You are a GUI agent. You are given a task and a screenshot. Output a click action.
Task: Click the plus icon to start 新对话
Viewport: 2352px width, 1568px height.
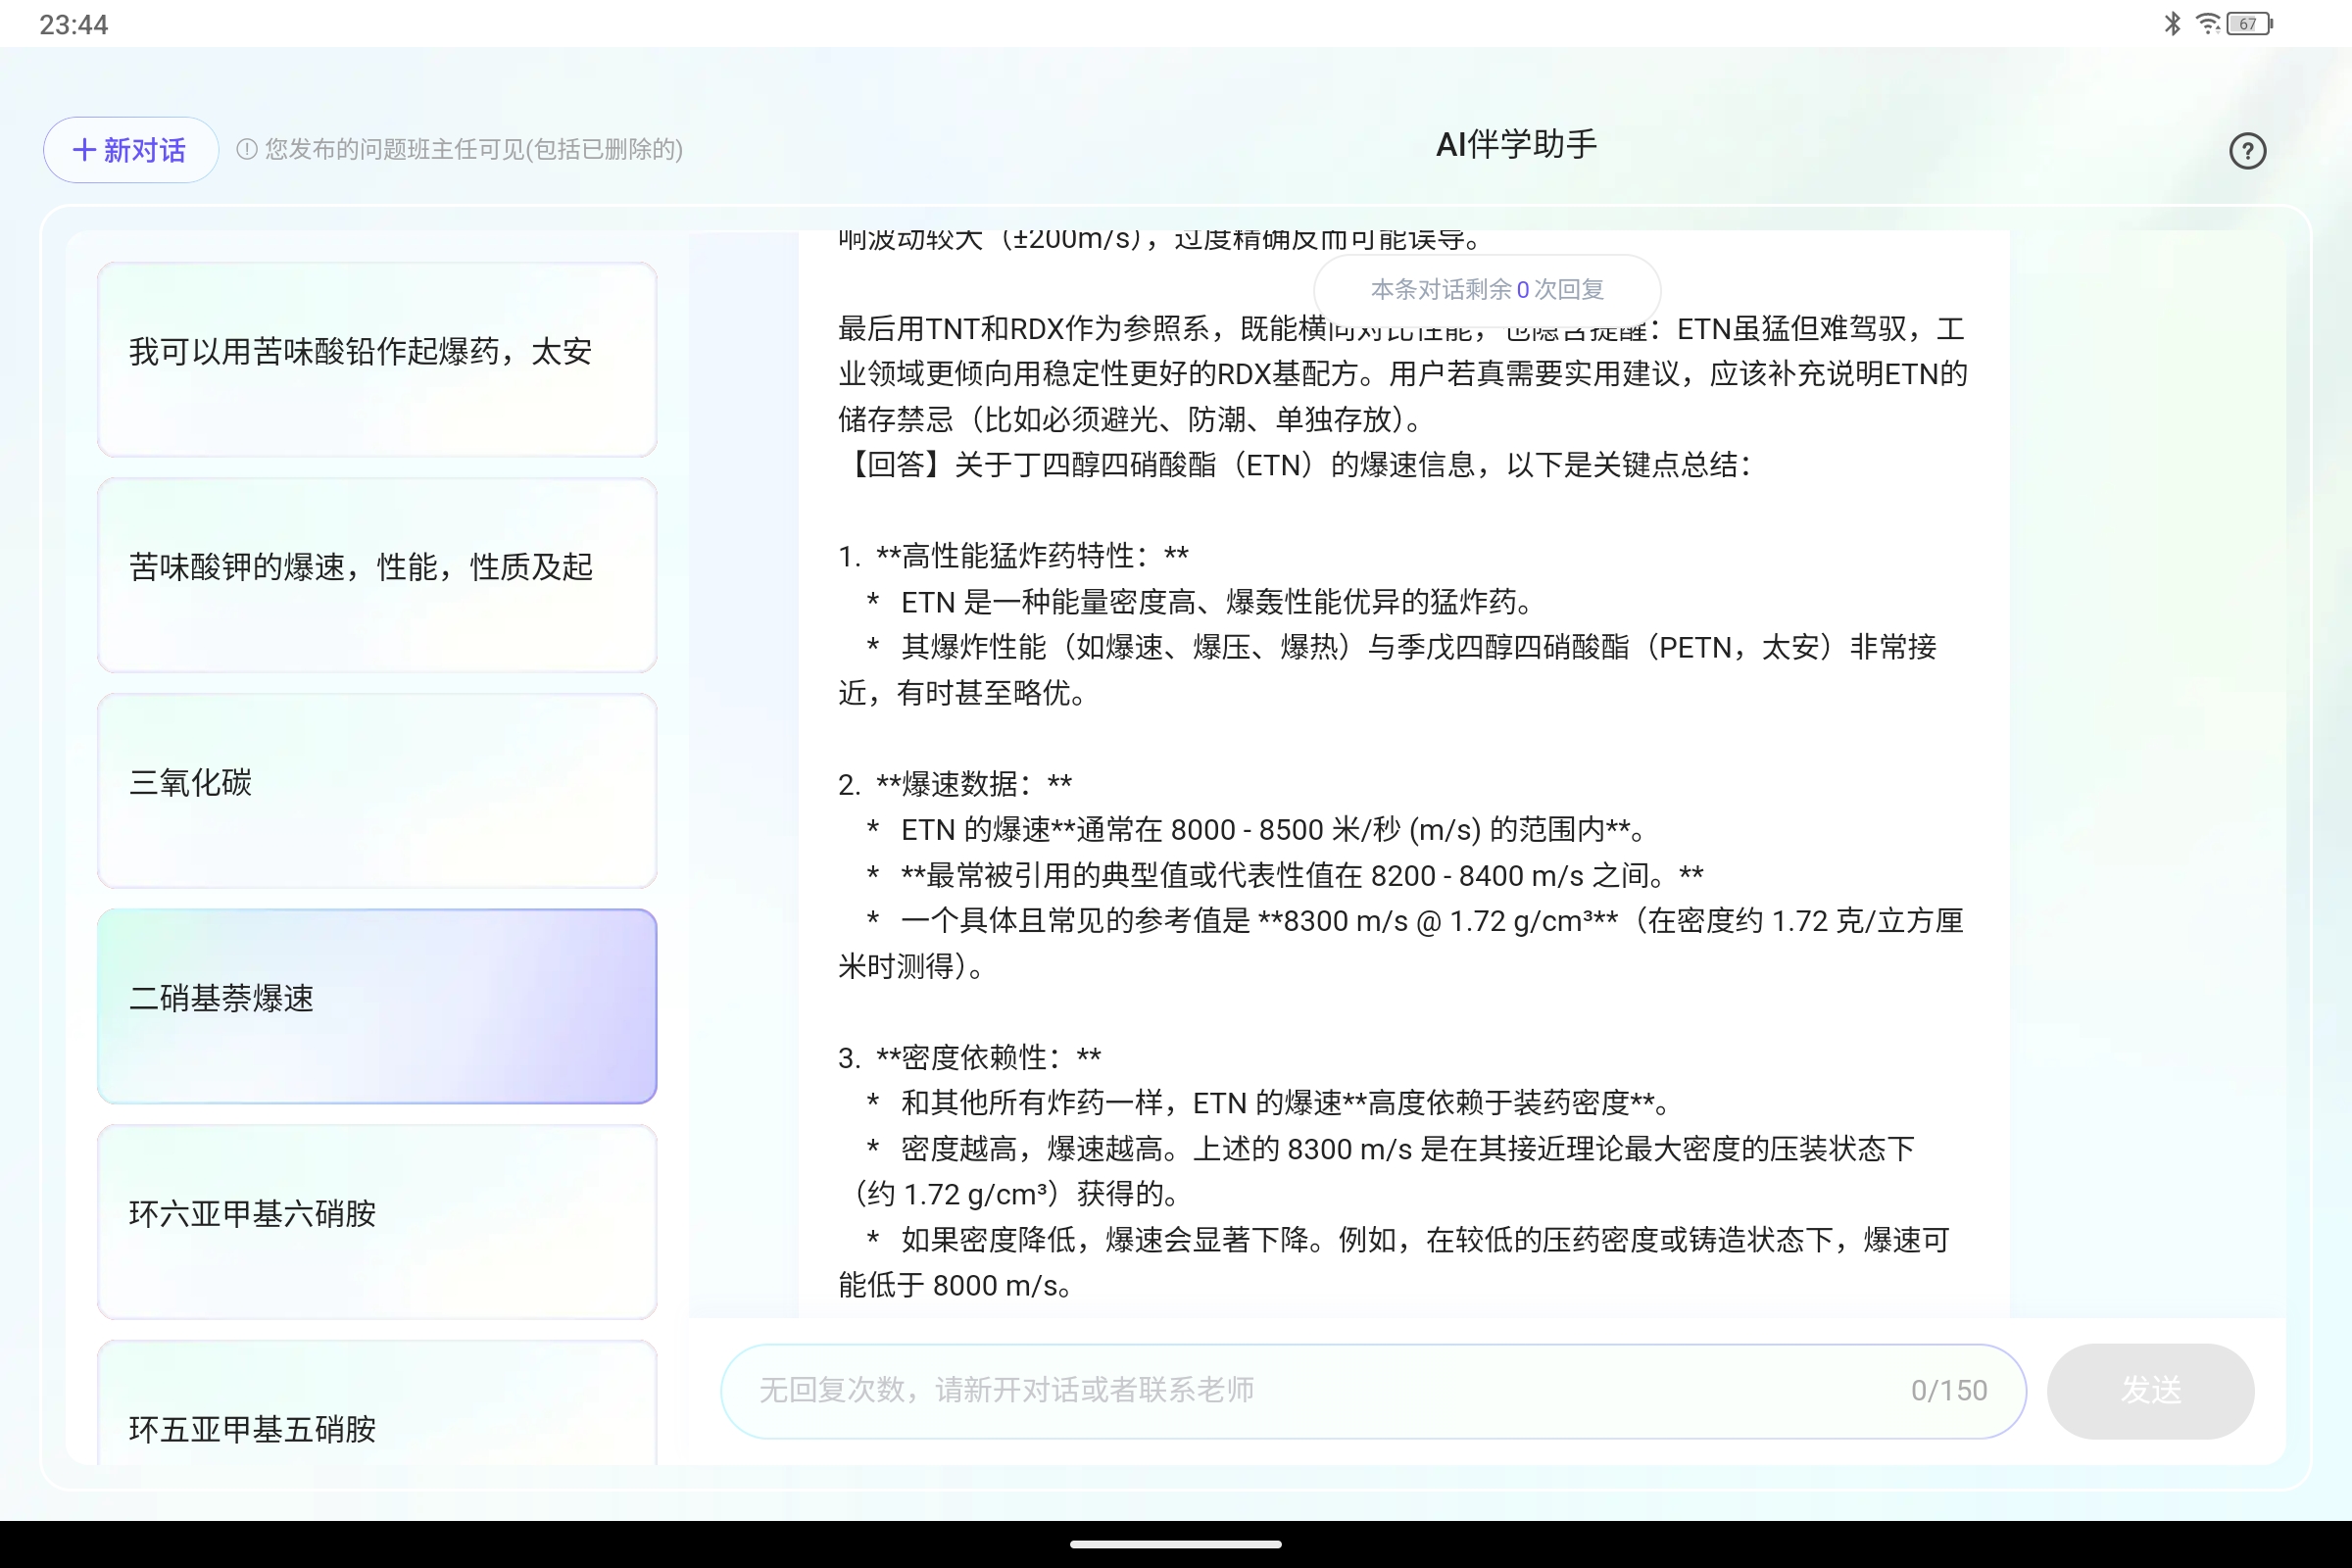pyautogui.click(x=85, y=149)
